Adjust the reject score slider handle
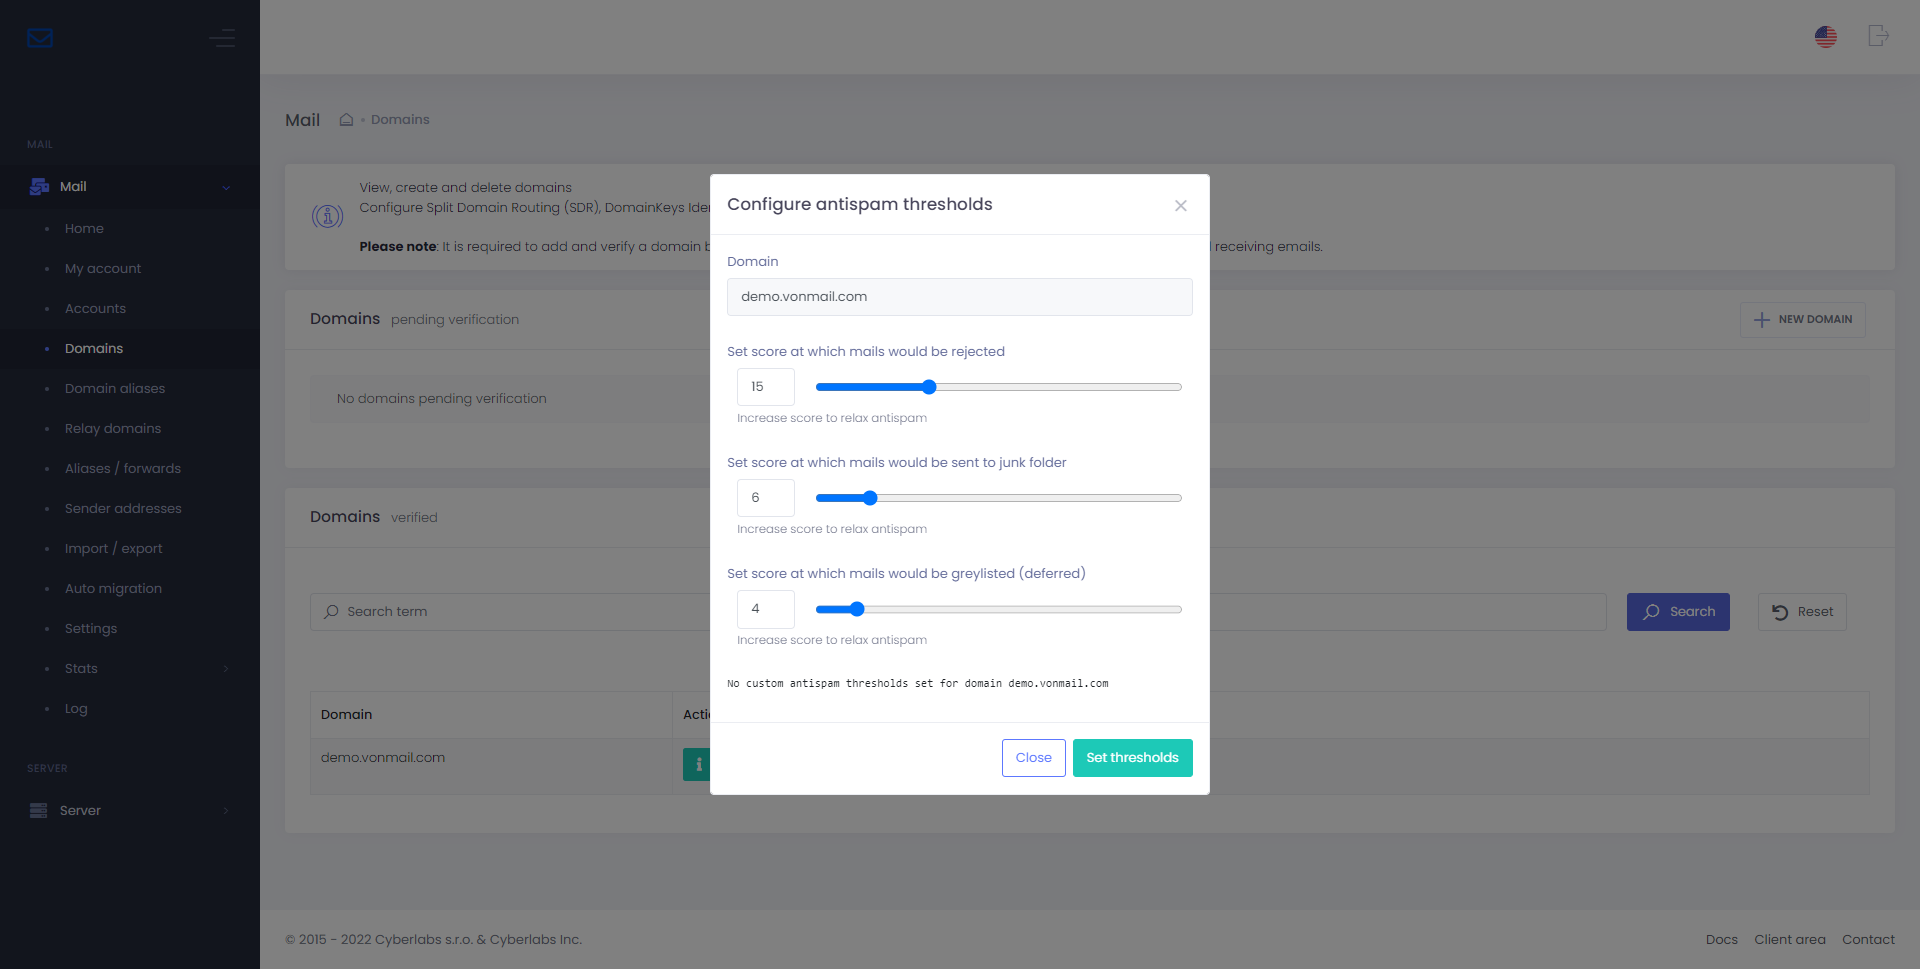 [x=929, y=387]
